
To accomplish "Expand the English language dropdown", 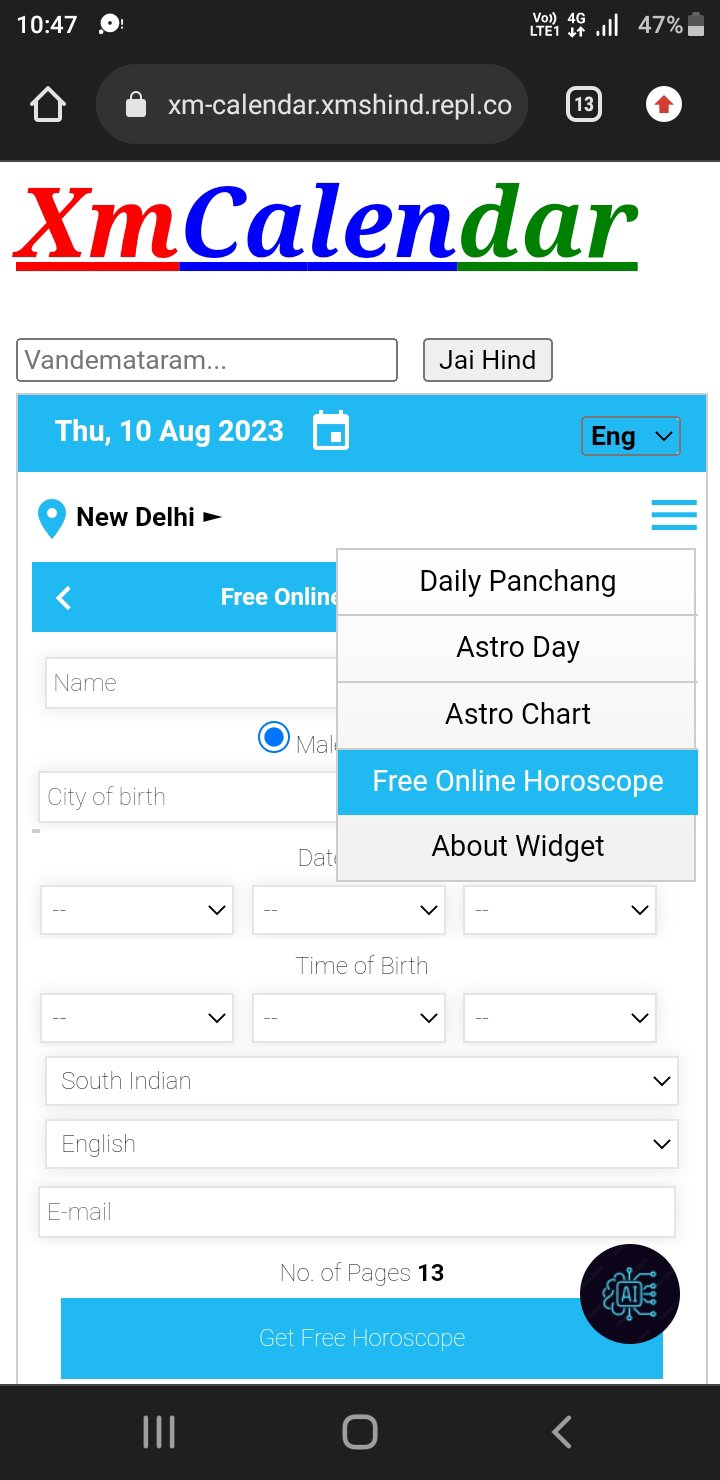I will click(x=361, y=1144).
